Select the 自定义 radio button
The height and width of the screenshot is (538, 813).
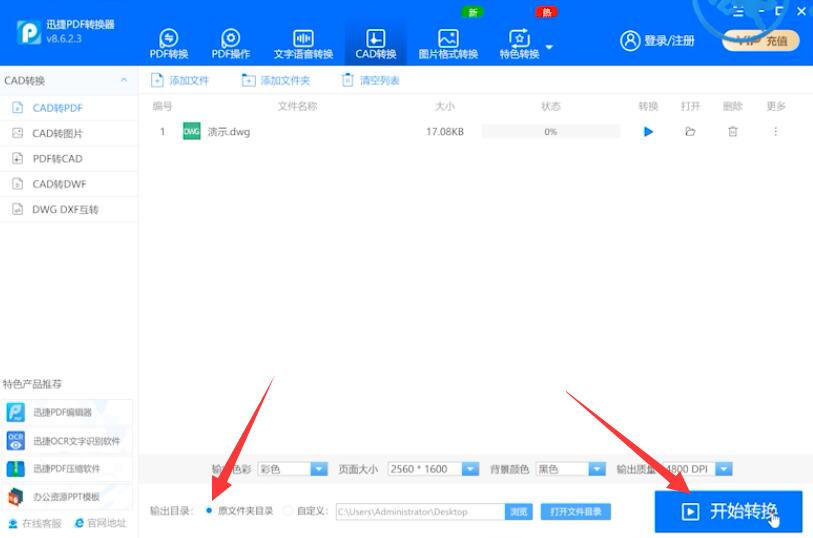coord(288,511)
